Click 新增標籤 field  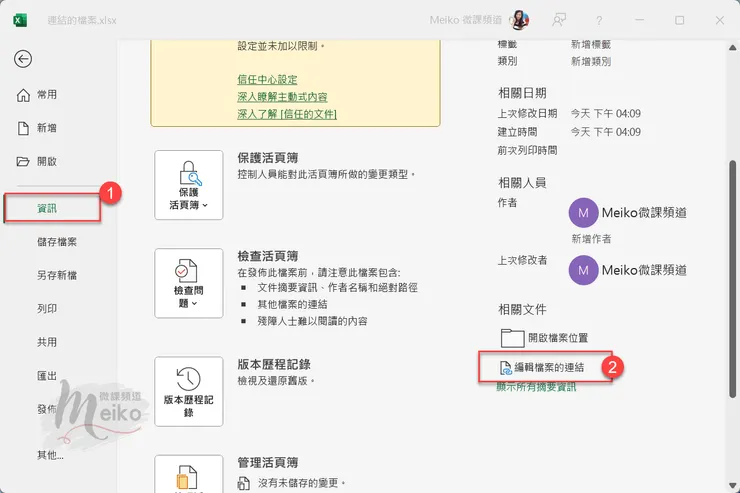pyautogui.click(x=591, y=44)
